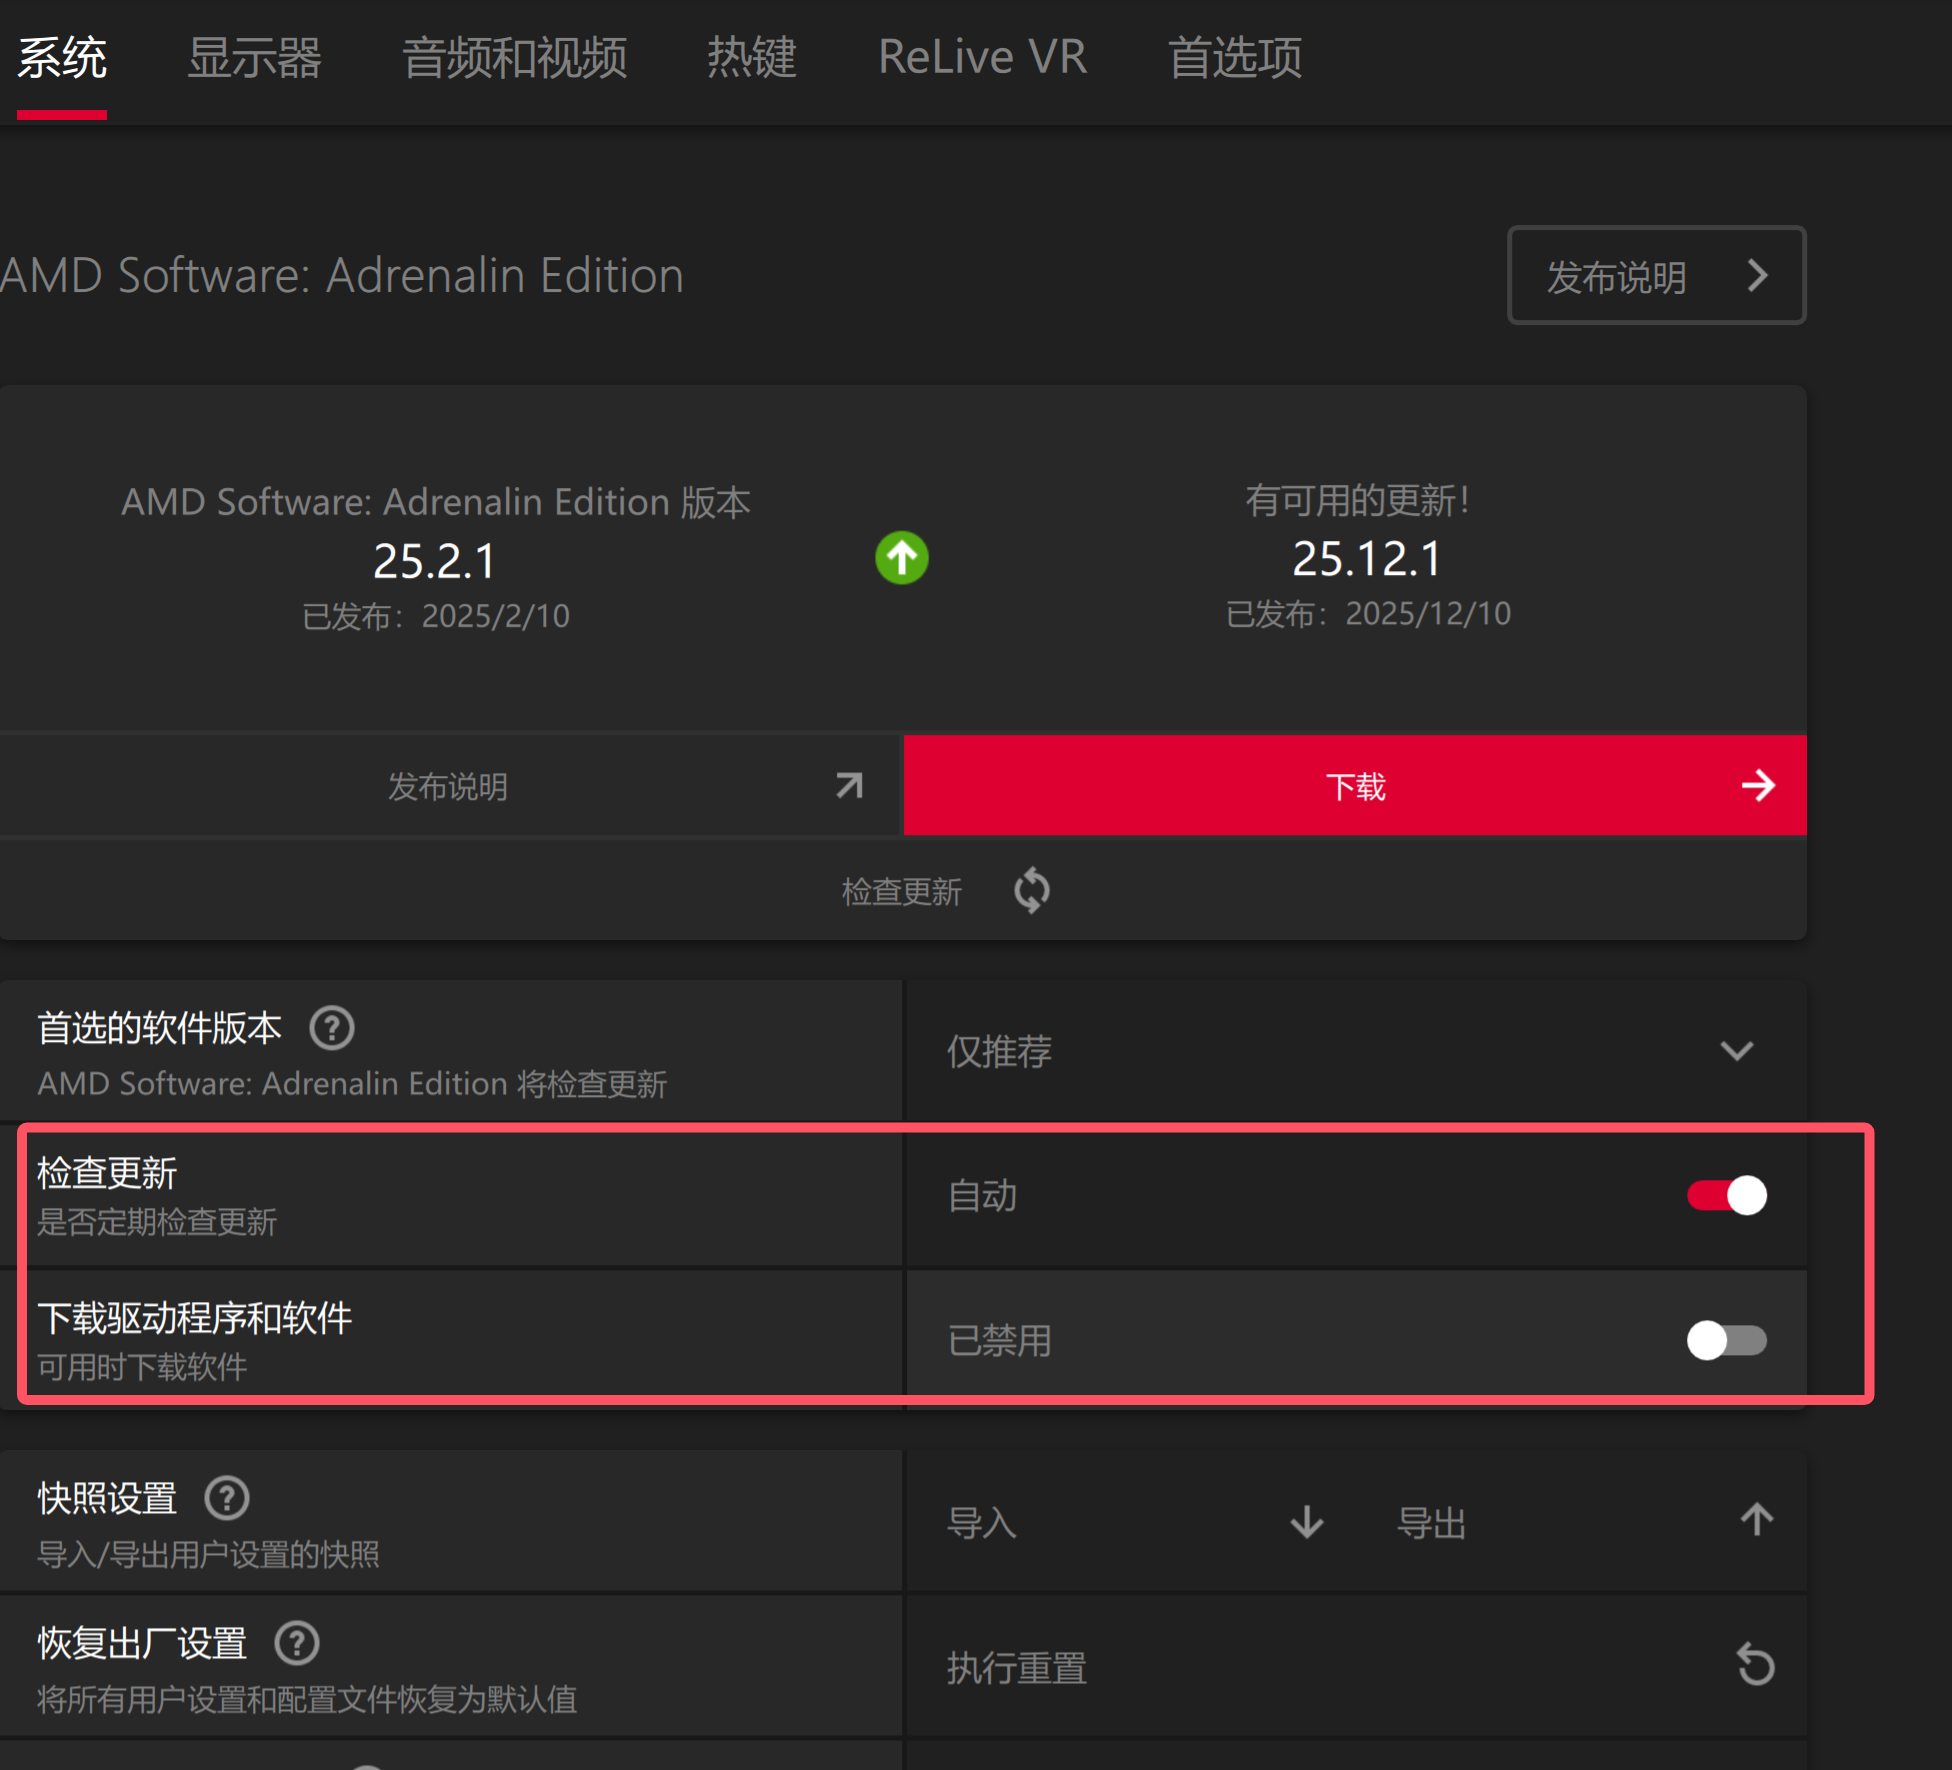
Task: Click the AMD Software: Adrenalin Edition 将检查更新 description
Action: click(352, 1084)
